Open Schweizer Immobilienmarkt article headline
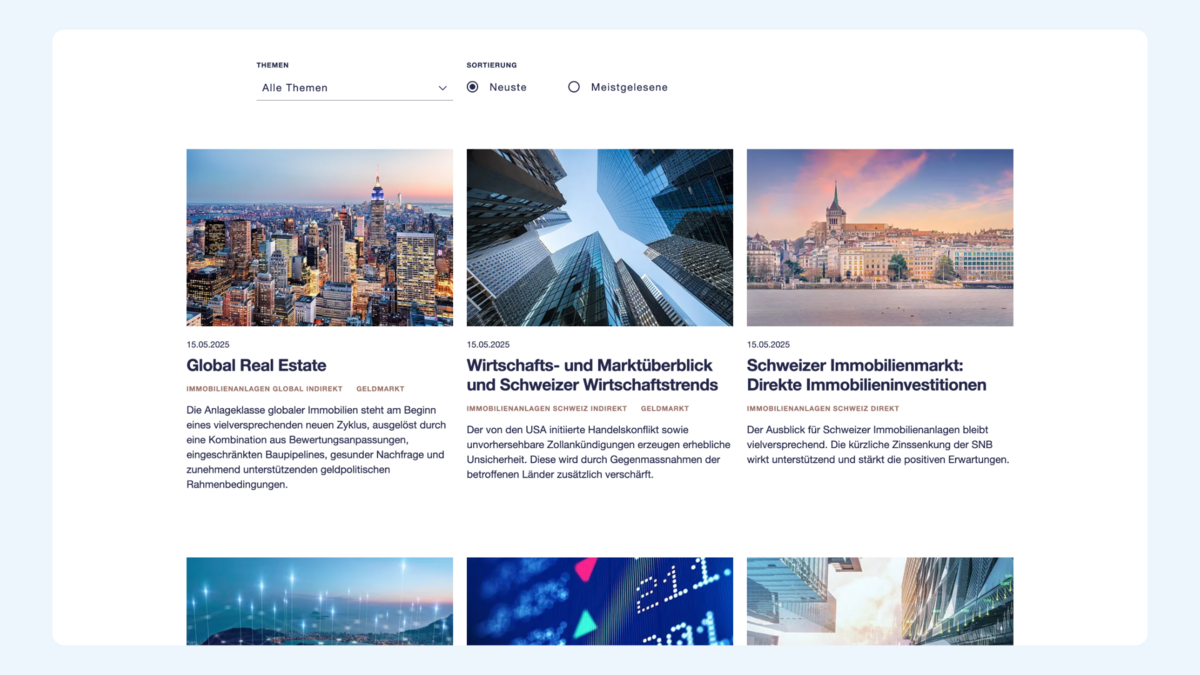The width and height of the screenshot is (1200, 675). click(x=867, y=375)
